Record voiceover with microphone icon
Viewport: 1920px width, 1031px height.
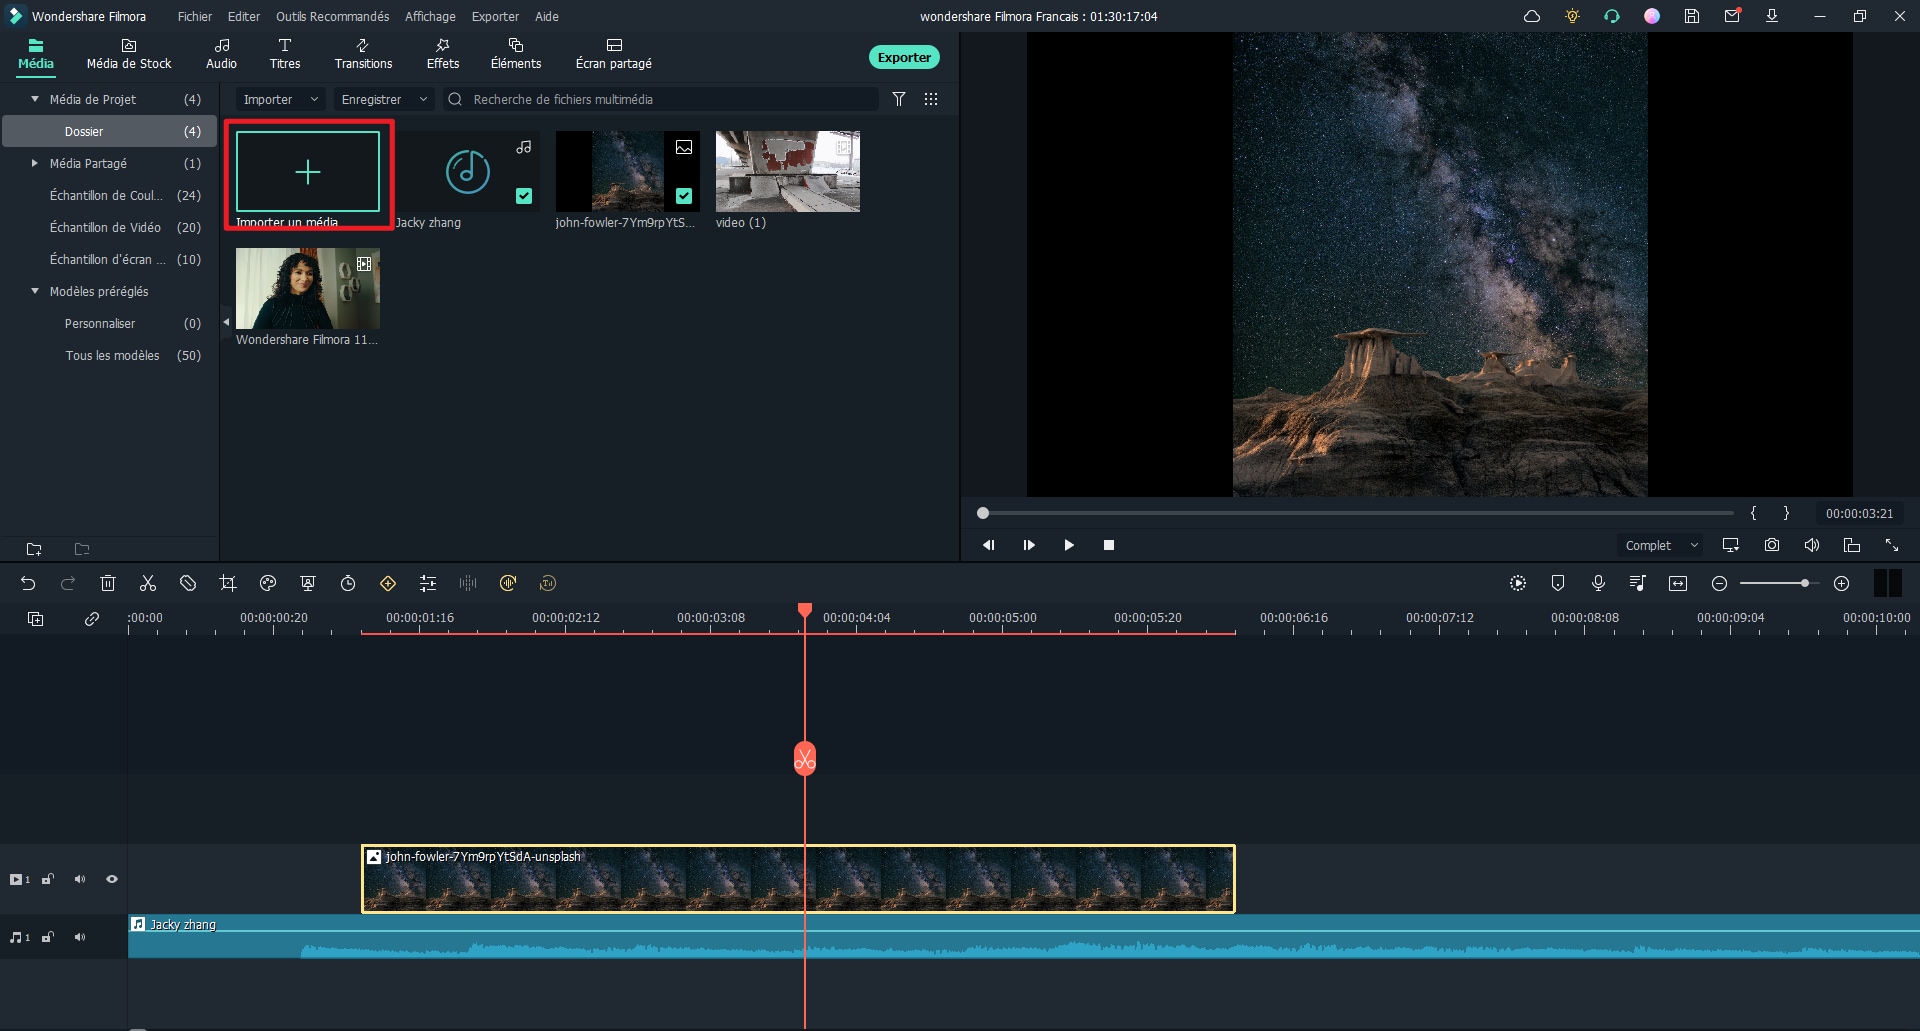tap(1598, 583)
